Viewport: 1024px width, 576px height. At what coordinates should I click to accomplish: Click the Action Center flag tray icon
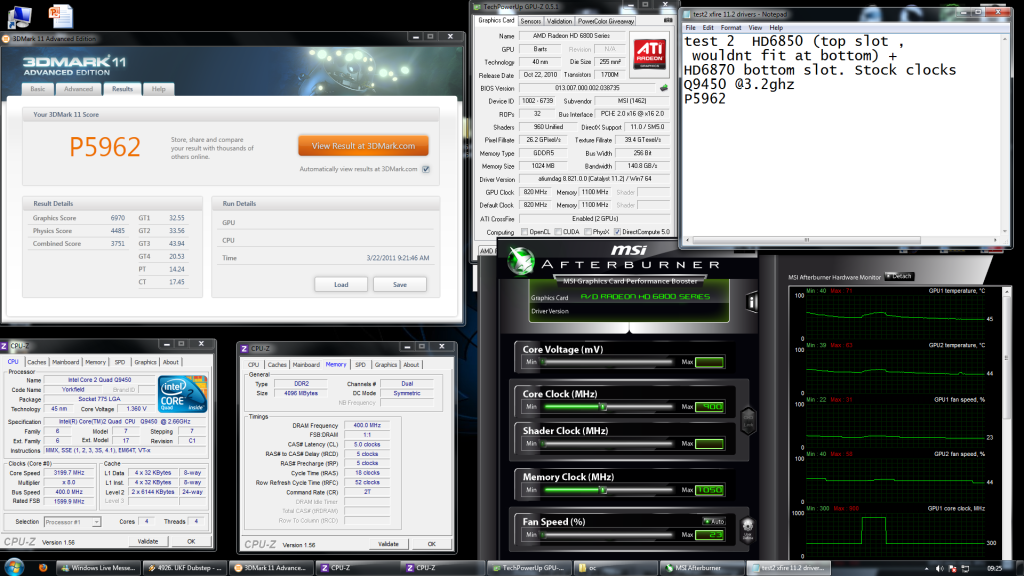coord(952,569)
